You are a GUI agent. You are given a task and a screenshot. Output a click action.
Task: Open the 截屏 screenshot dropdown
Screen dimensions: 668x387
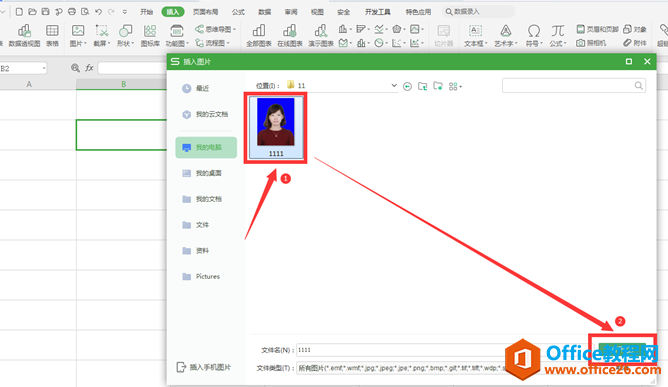pos(102,36)
